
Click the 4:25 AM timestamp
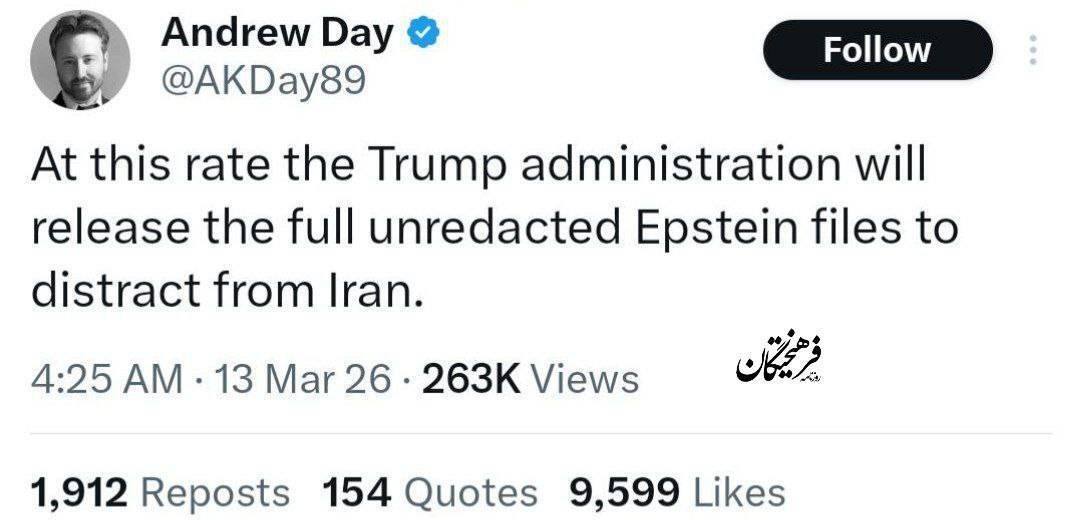107,379
